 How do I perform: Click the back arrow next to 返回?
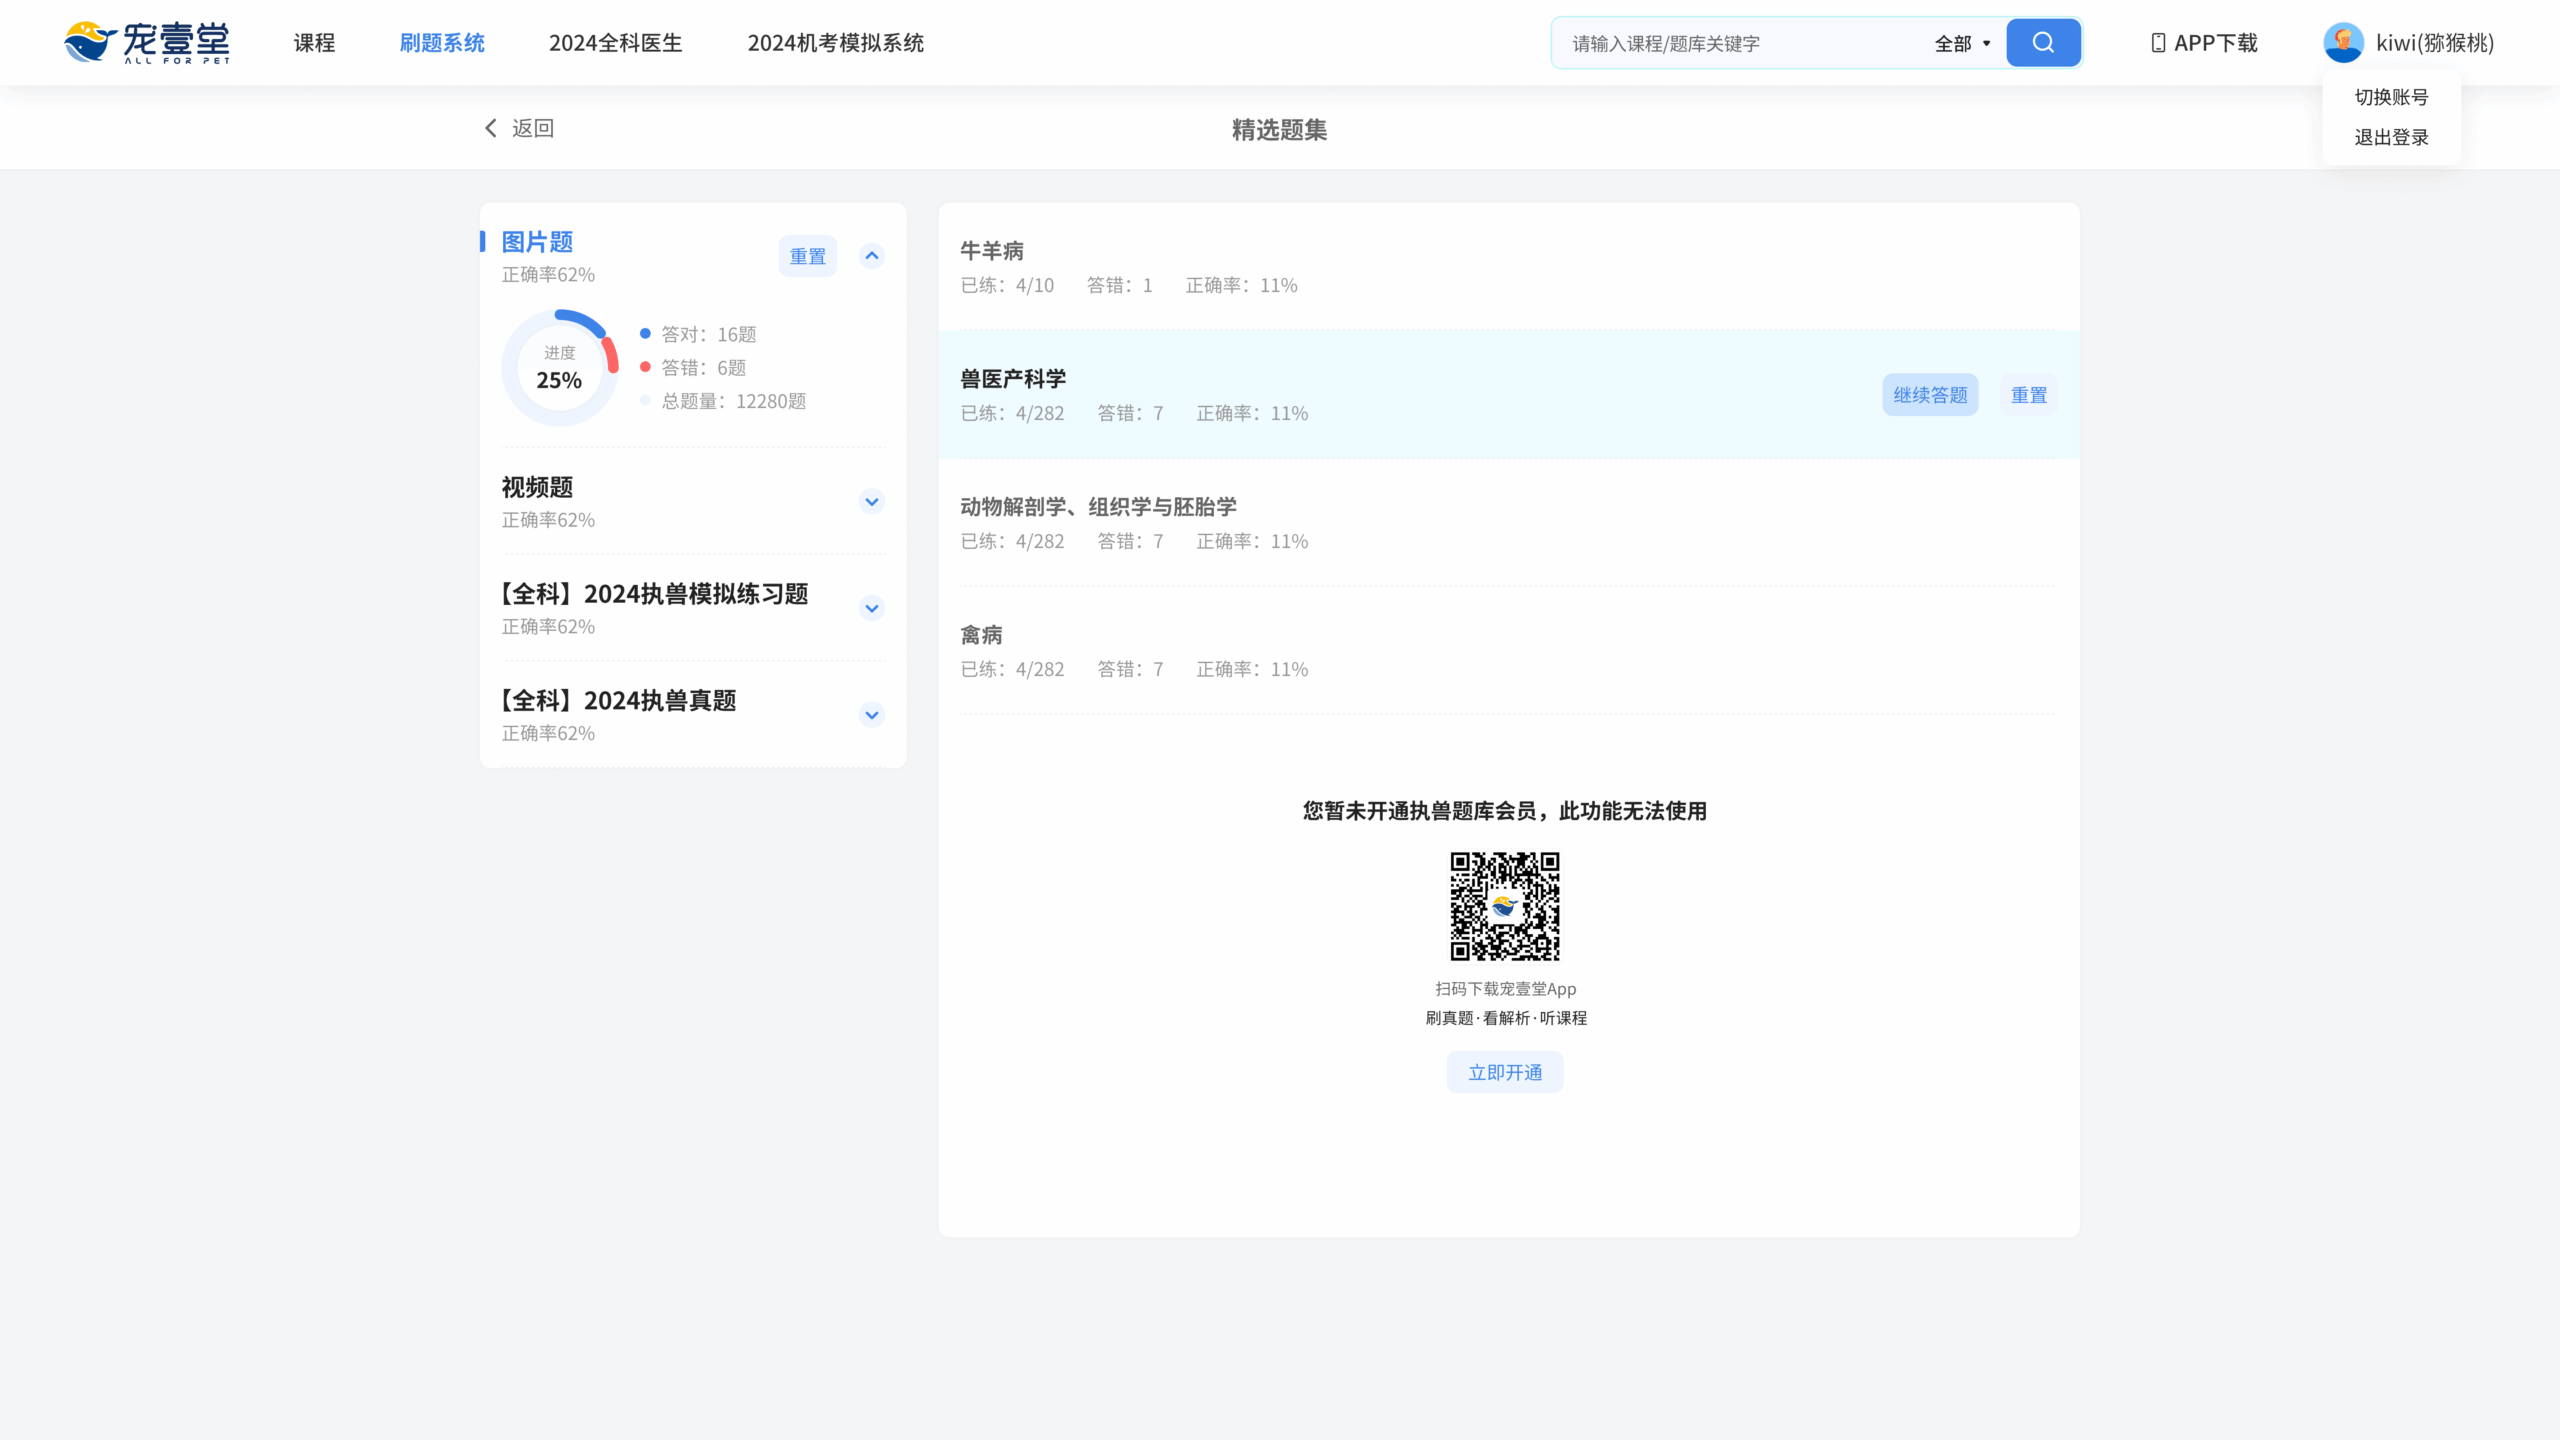point(490,128)
